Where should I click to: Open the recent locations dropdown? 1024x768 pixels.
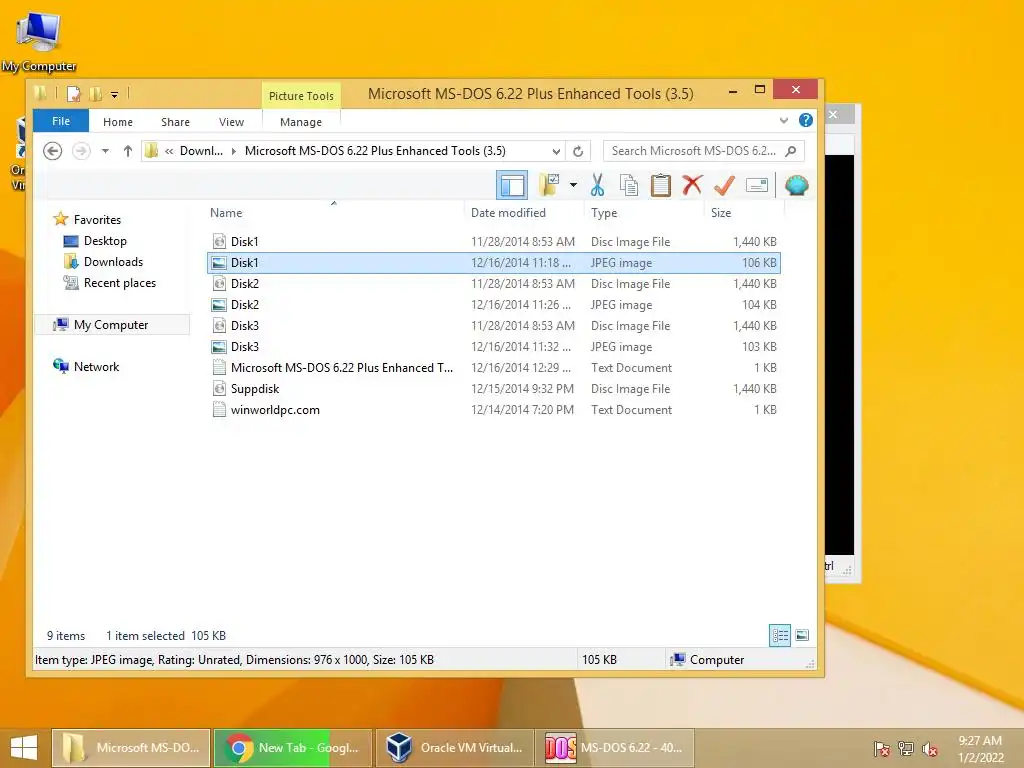point(105,151)
